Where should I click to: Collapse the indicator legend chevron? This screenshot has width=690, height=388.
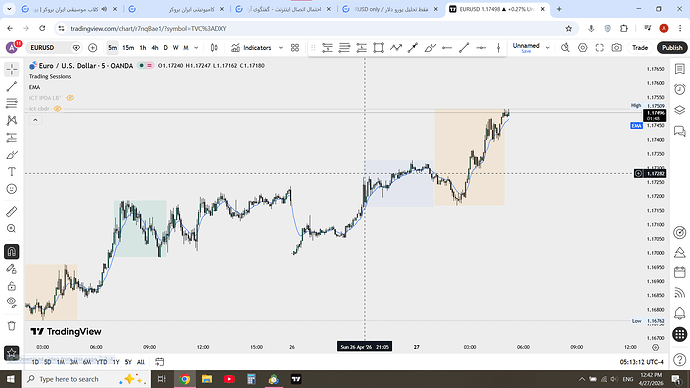35,120
